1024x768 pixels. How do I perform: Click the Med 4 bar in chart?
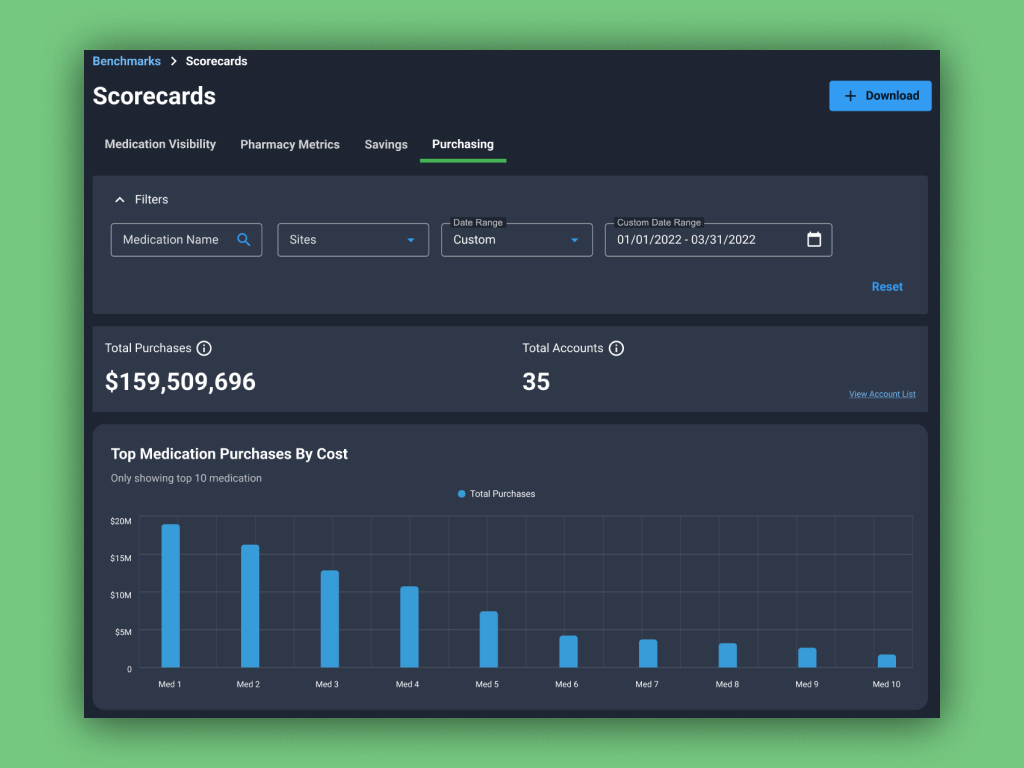[x=409, y=627]
